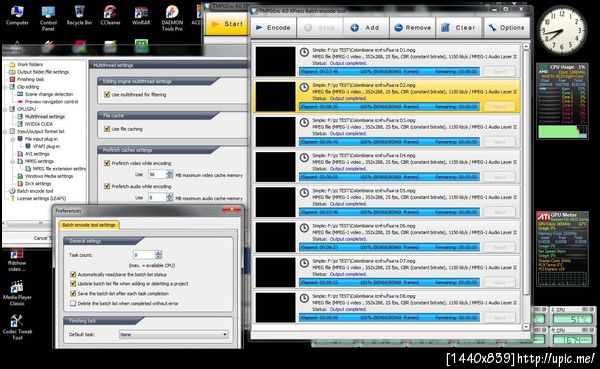Enable Delete batch list when completed
The height and width of the screenshot is (369, 600).
click(x=73, y=303)
